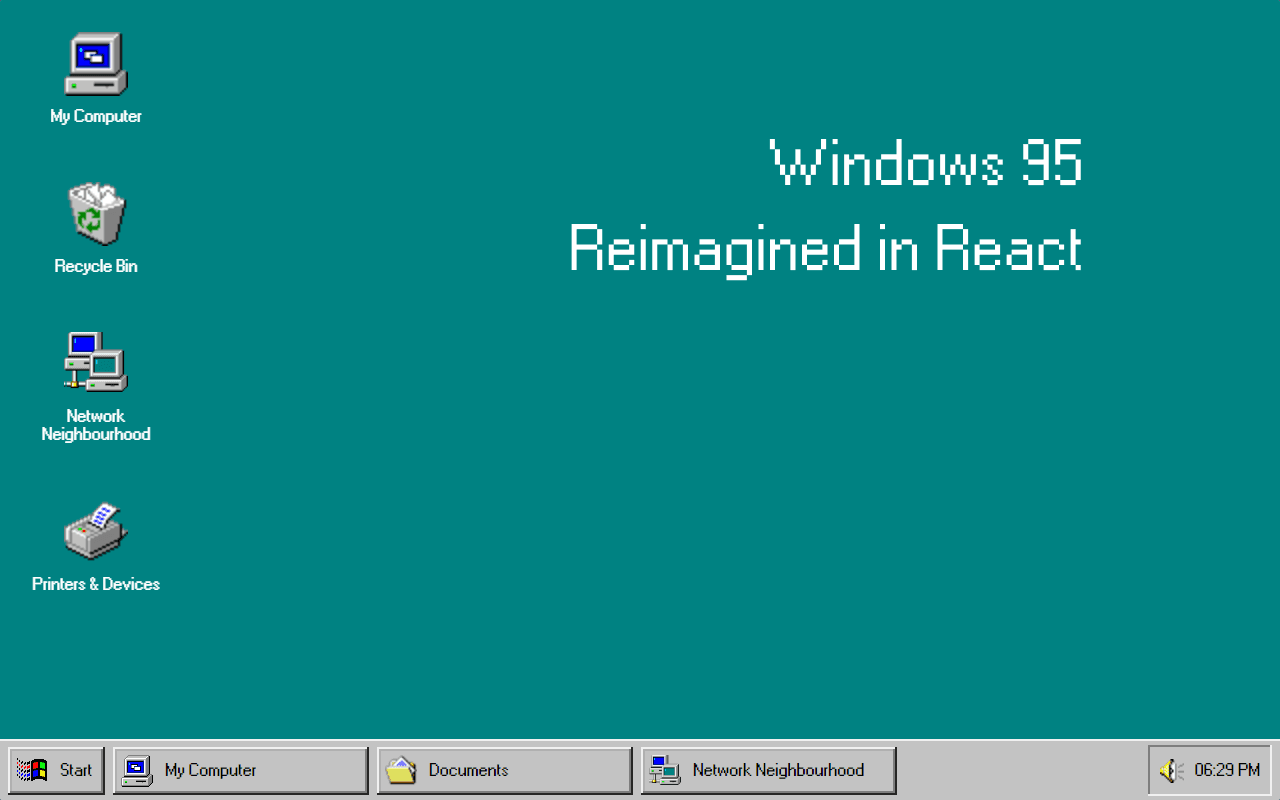Select the Recycle Bin desktop icon
This screenshot has width=1280, height=800.
click(x=96, y=214)
